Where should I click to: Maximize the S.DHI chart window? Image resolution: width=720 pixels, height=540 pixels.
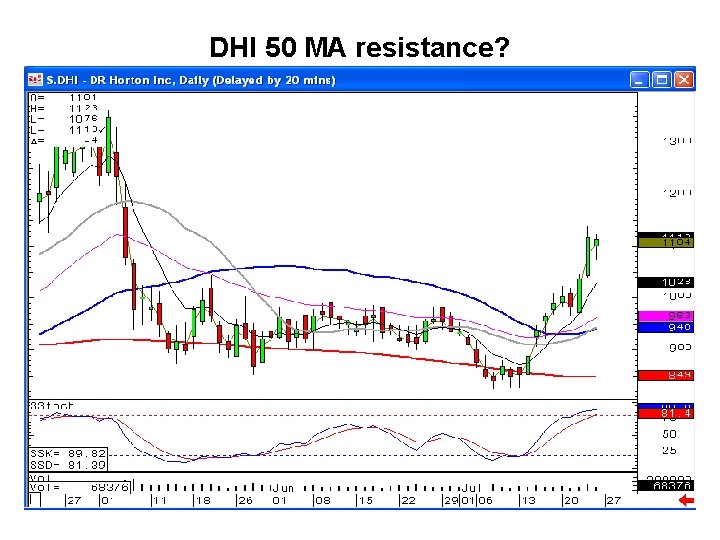(x=662, y=80)
